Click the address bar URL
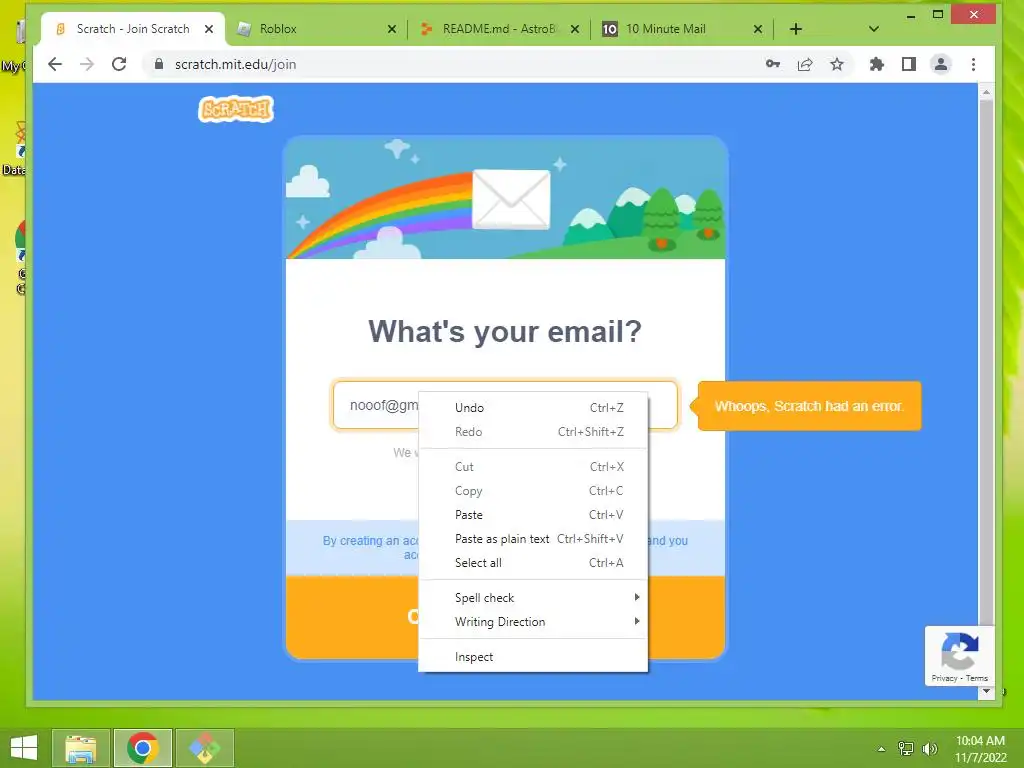Image resolution: width=1024 pixels, height=768 pixels. (x=235, y=64)
